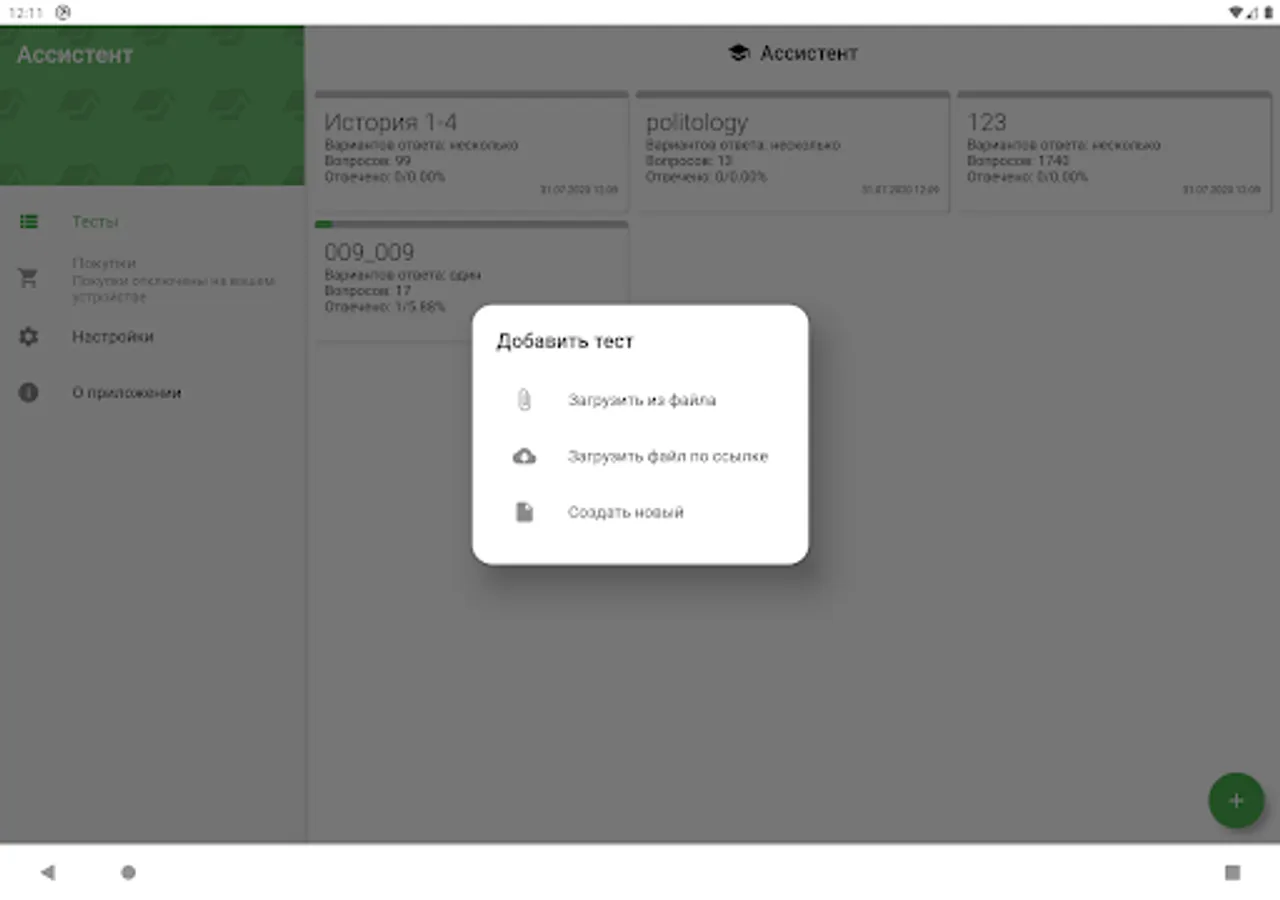Select Тесты in the sidebar menu
The image size is (1280, 900).
coord(96,221)
